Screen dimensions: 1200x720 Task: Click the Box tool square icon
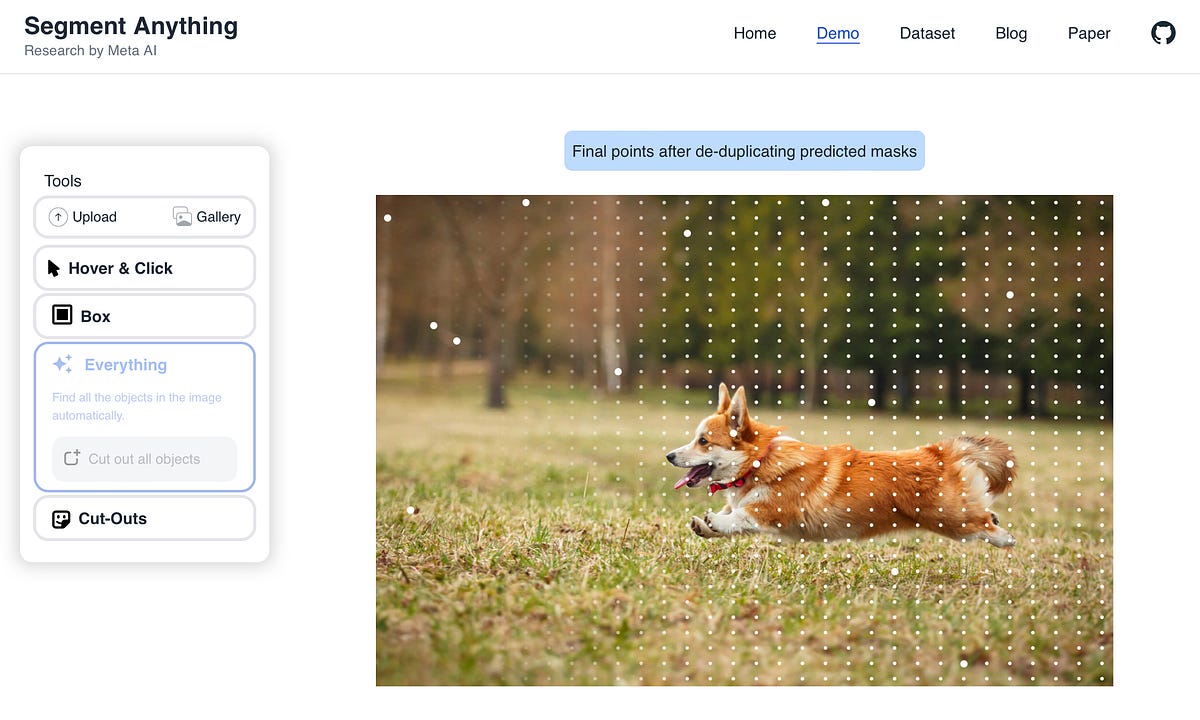tap(60, 315)
